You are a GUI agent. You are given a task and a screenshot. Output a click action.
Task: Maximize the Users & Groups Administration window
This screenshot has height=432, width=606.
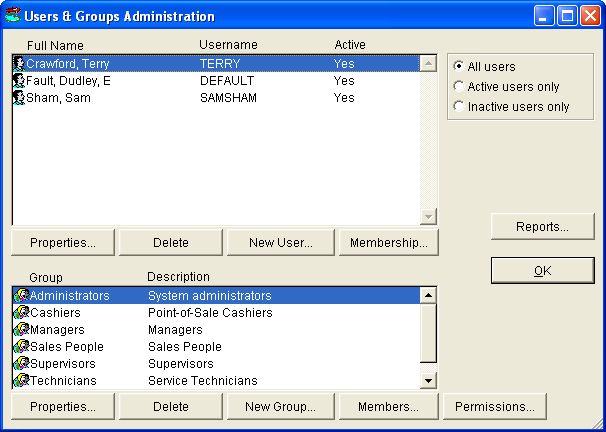pyautogui.click(x=567, y=16)
